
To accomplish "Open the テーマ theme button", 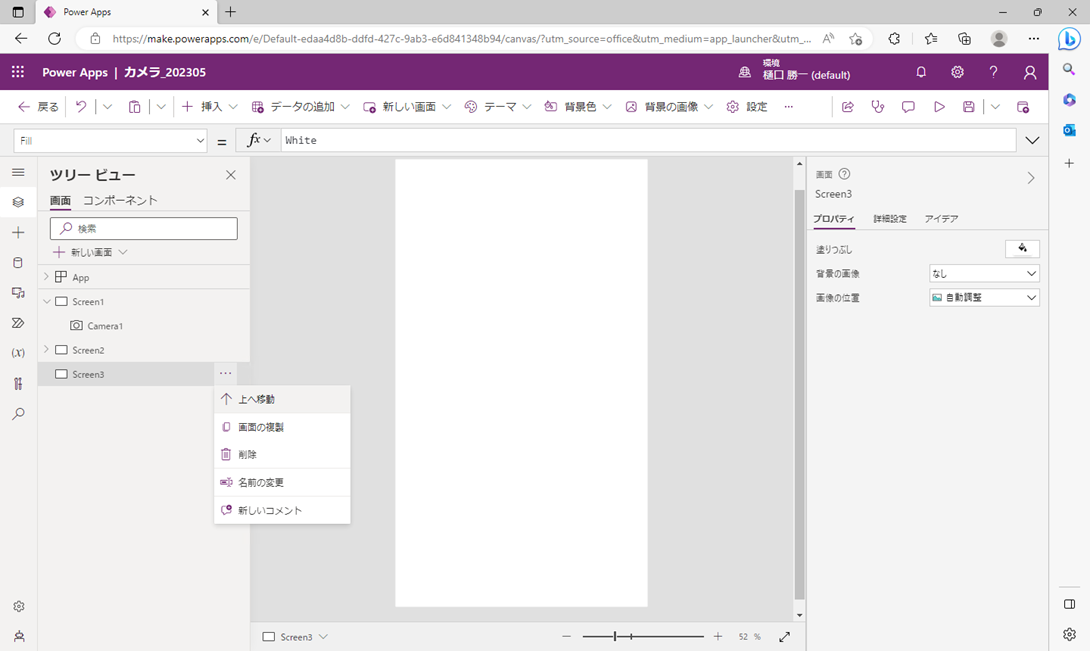I will [498, 106].
